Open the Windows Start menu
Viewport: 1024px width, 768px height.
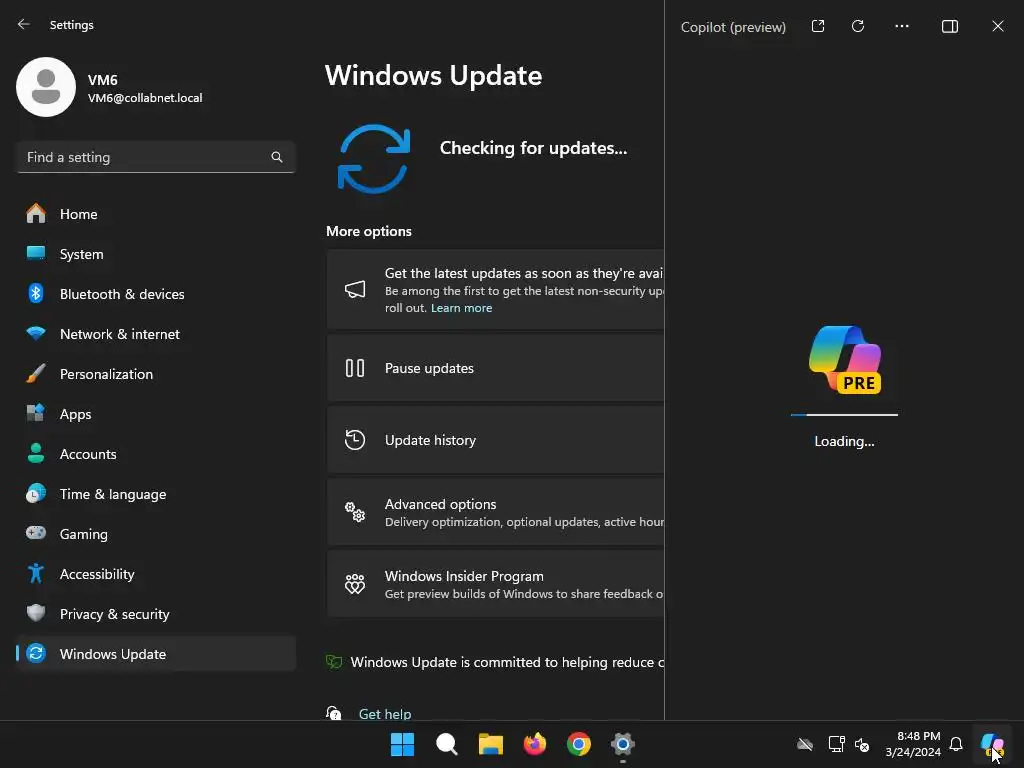point(402,744)
